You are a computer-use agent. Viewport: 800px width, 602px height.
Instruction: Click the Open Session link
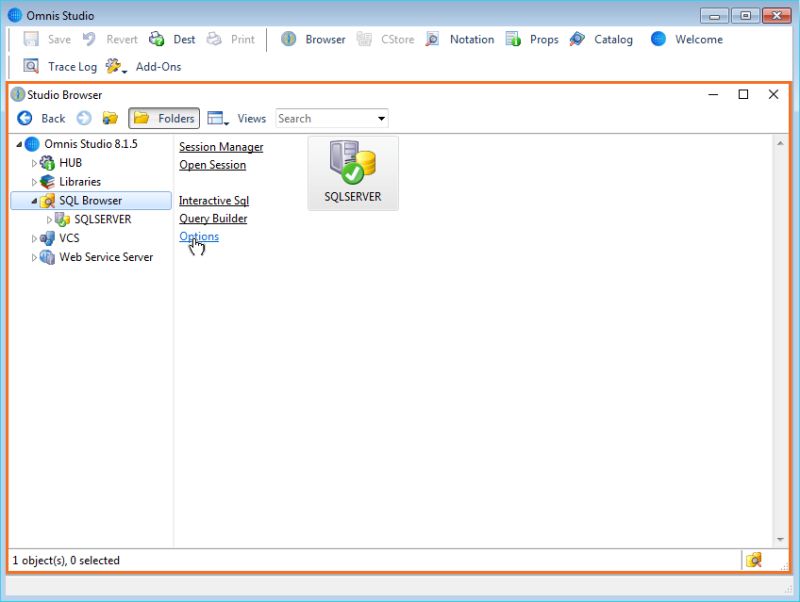pos(212,165)
